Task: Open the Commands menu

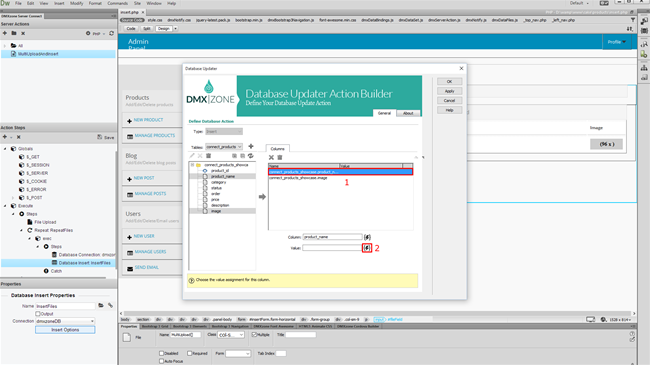Action: pos(117,3)
